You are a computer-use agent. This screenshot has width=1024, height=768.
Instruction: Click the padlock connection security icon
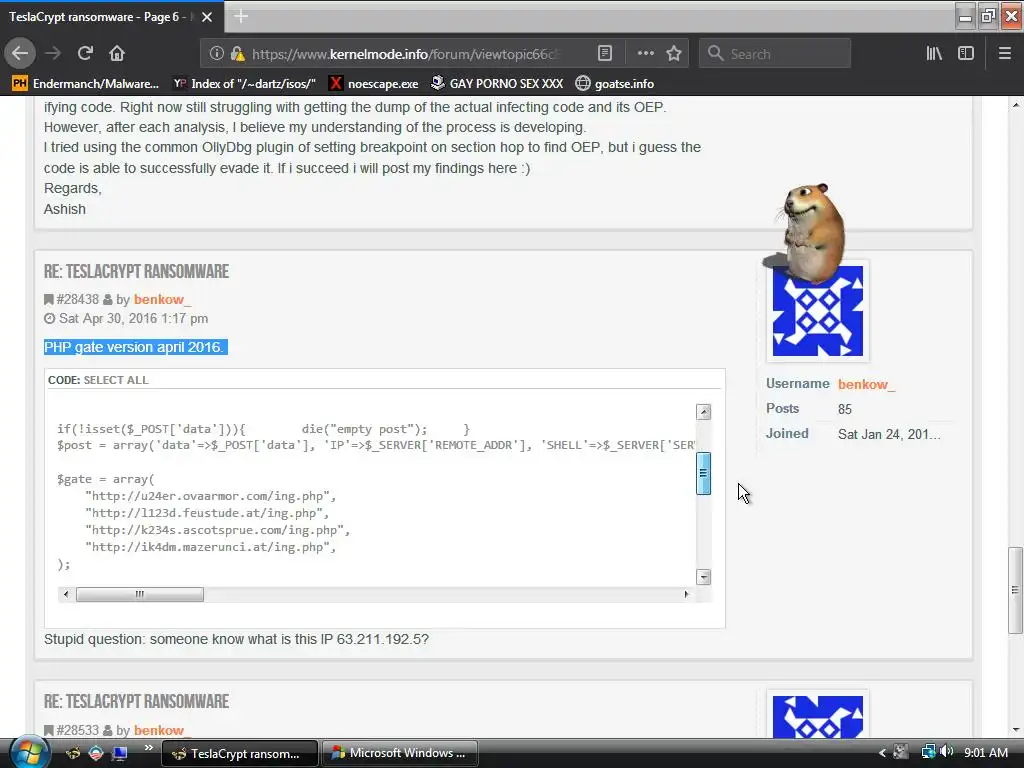237,54
